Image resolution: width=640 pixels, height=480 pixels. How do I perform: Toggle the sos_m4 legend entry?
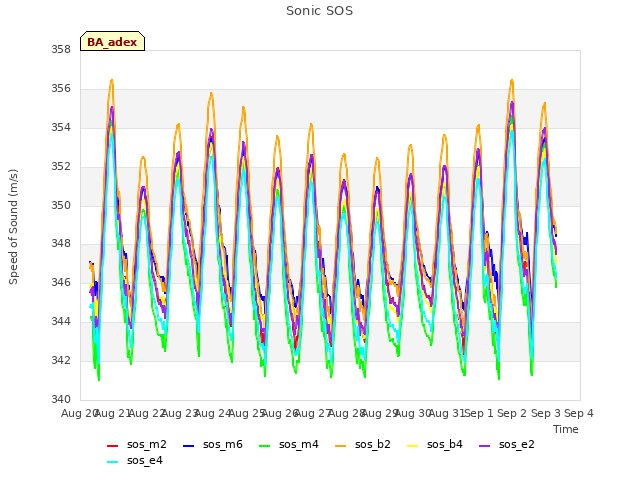click(x=289, y=444)
